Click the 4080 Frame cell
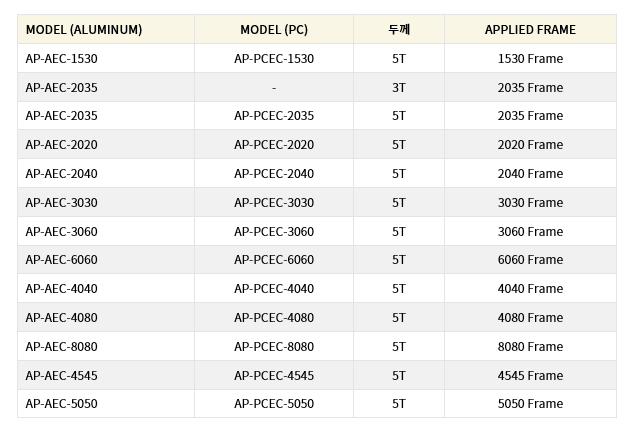 [530, 317]
